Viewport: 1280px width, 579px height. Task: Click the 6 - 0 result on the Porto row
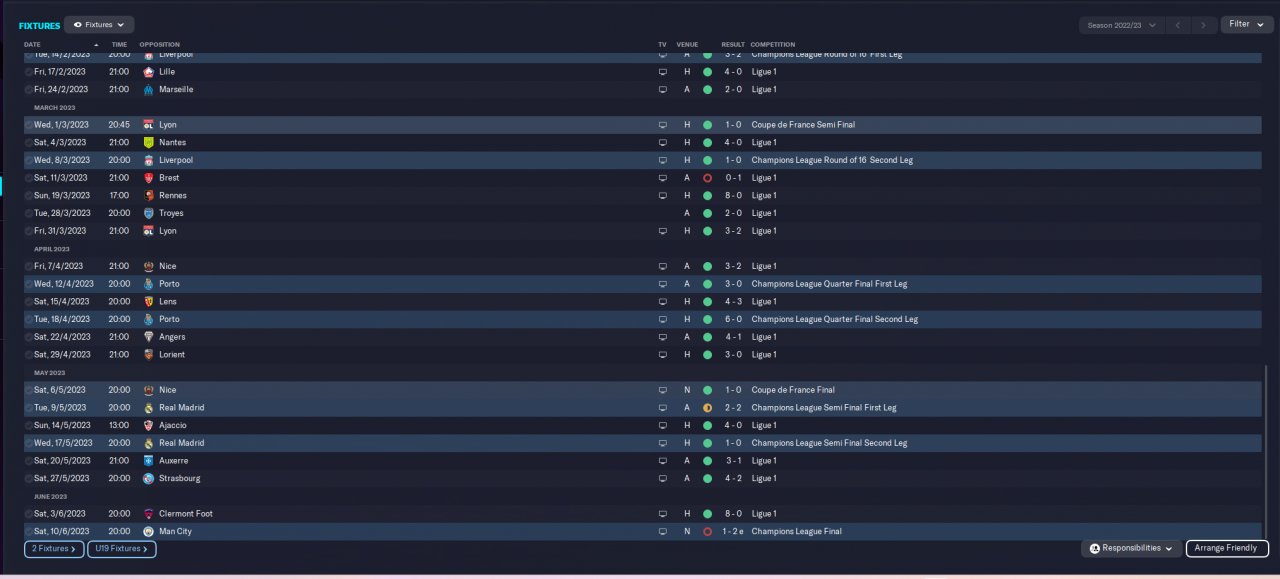coord(733,319)
